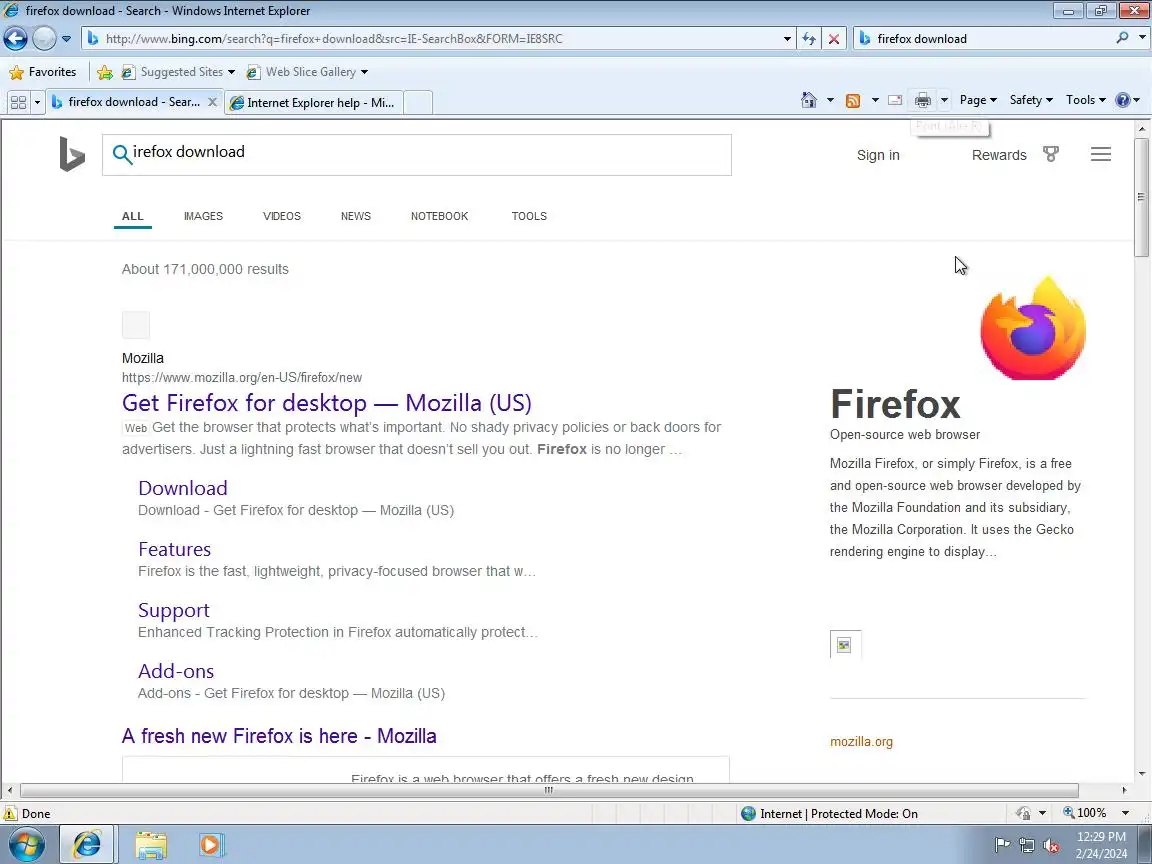Click the Quick Tabs grid icon
1152x864 pixels.
pyautogui.click(x=18, y=102)
